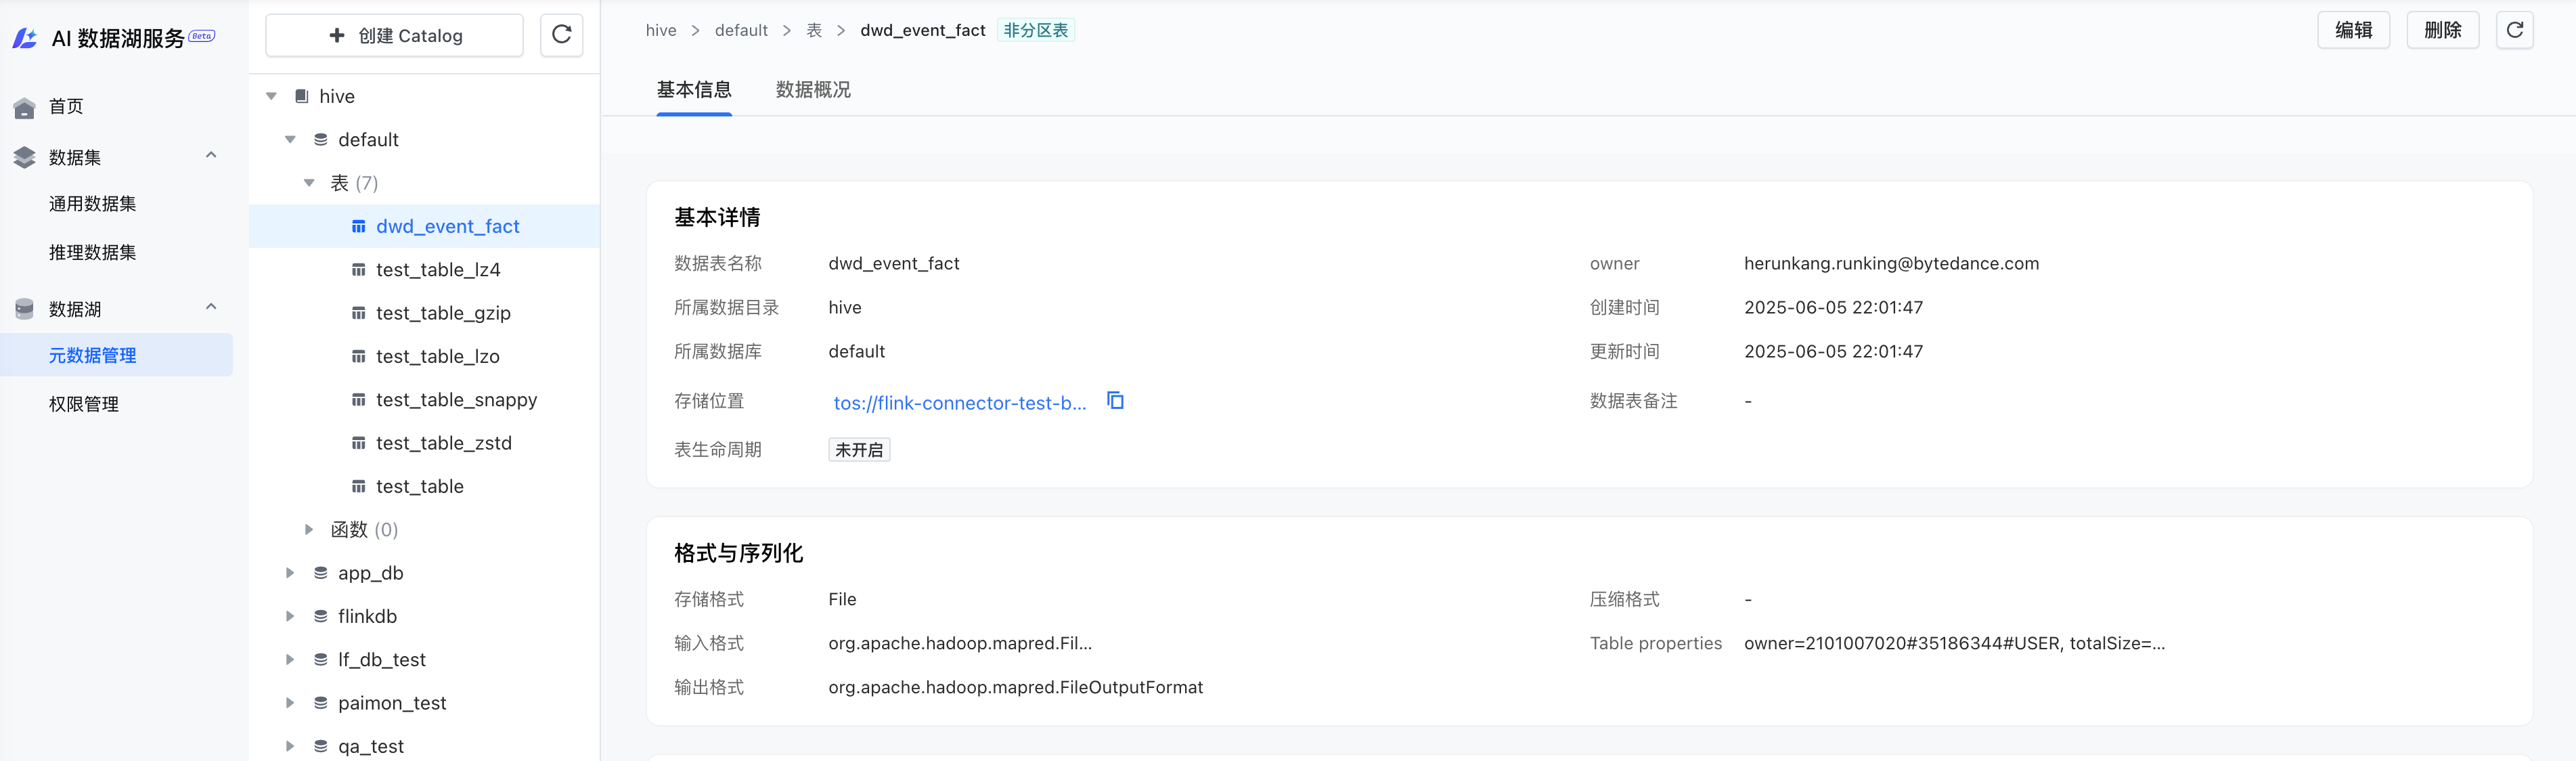Click the 数据湖 database icon
This screenshot has width=2576, height=761.
[x=25, y=309]
